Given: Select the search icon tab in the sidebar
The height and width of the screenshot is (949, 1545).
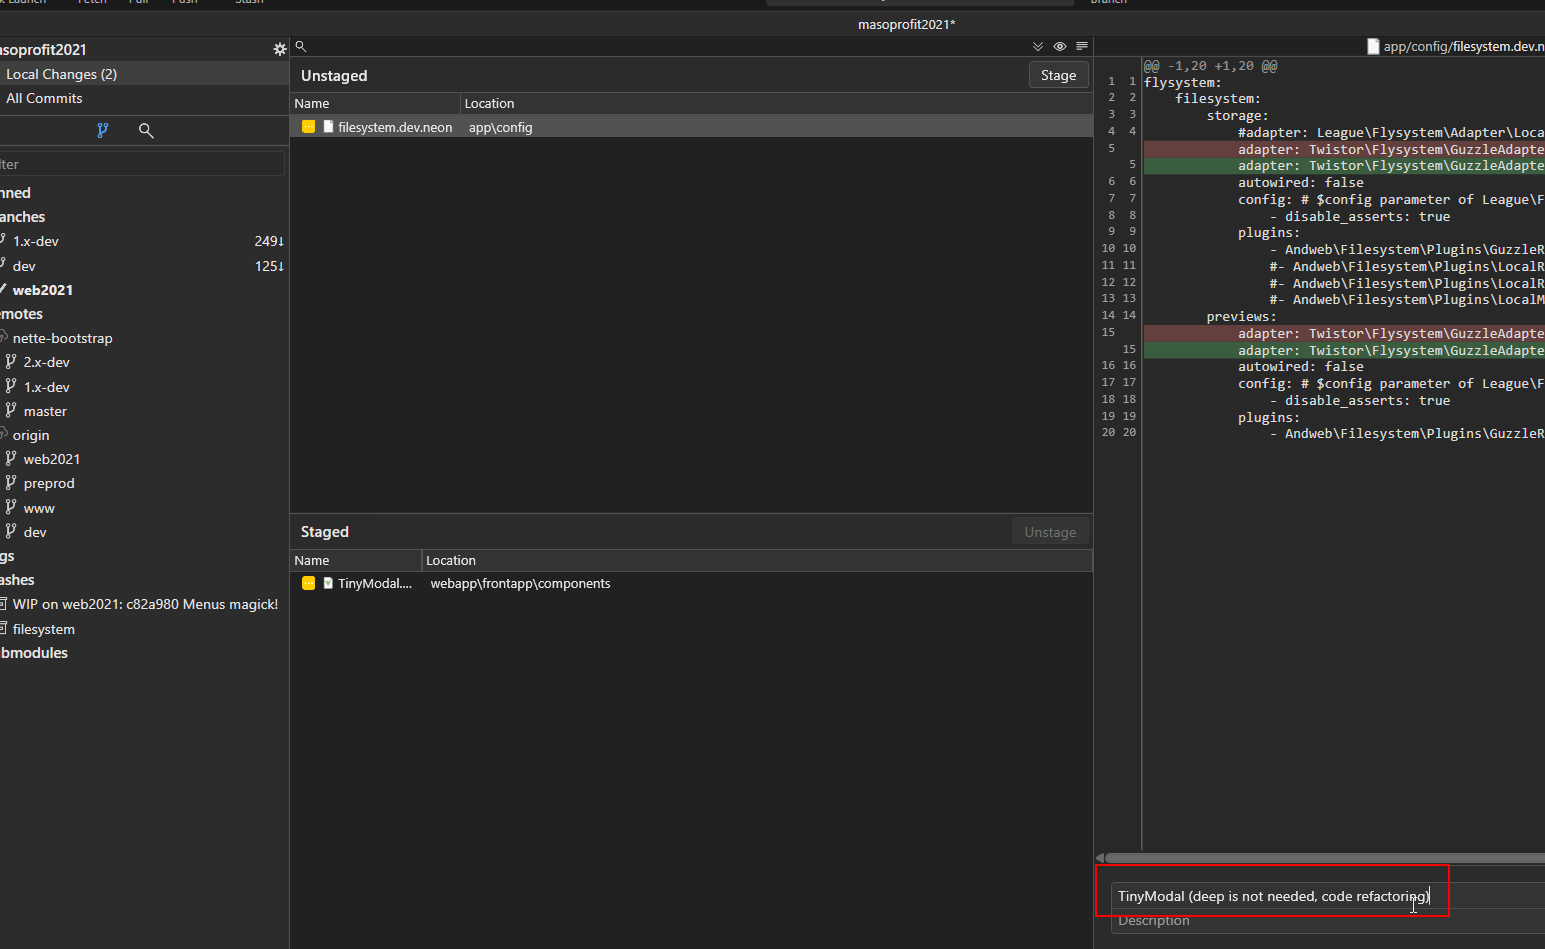Looking at the screenshot, I should click(146, 130).
